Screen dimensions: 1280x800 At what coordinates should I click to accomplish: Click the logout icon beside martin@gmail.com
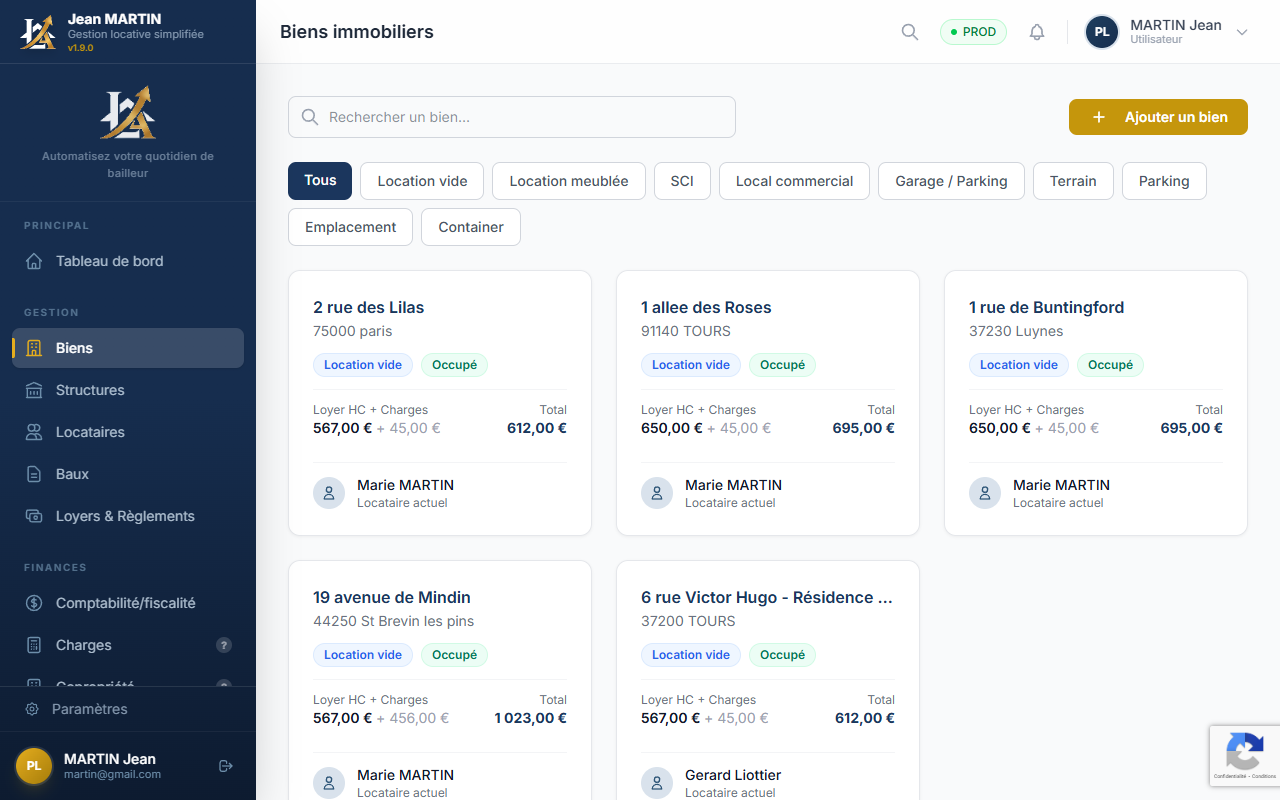point(225,766)
